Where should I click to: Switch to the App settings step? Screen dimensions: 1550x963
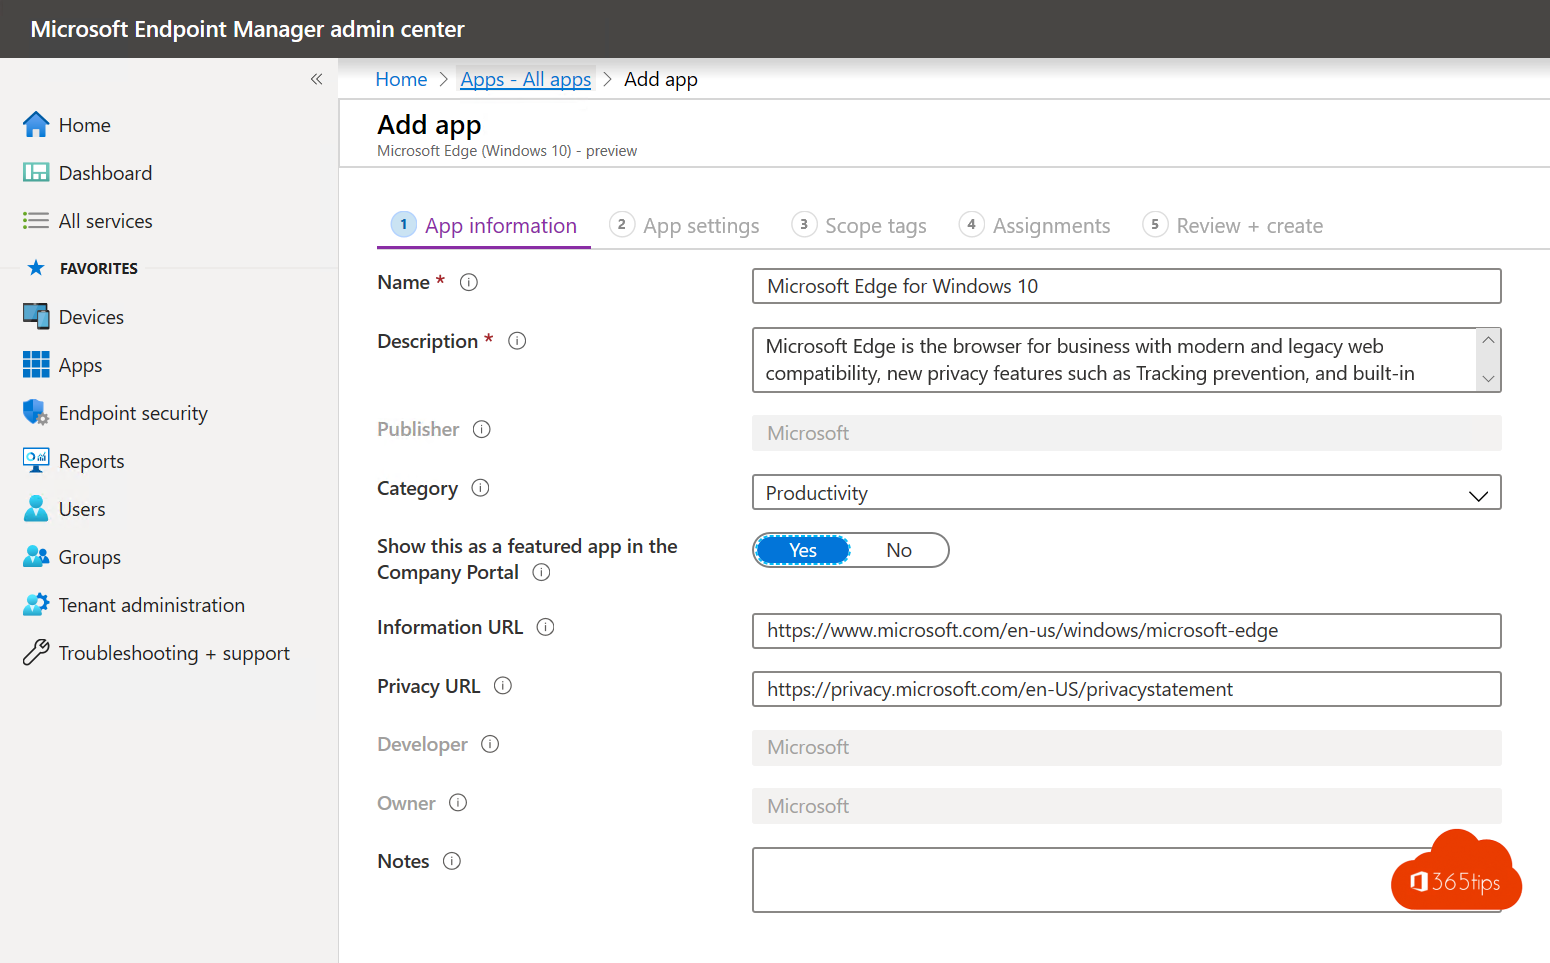pos(685,225)
